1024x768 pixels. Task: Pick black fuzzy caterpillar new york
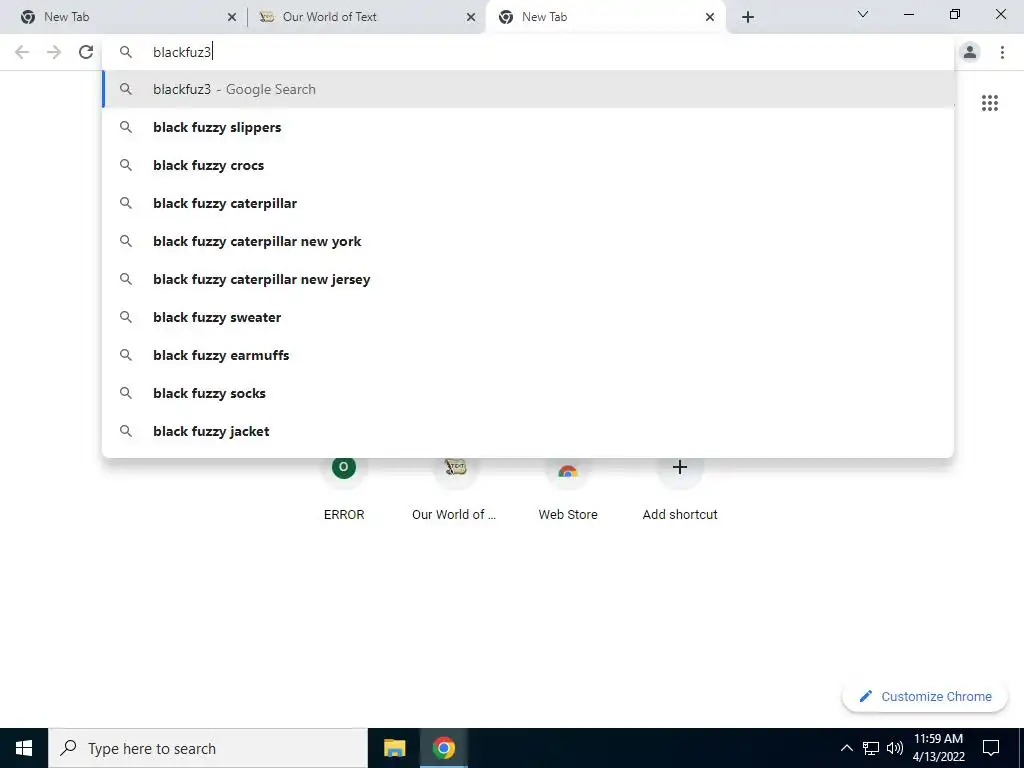[x=528, y=241]
